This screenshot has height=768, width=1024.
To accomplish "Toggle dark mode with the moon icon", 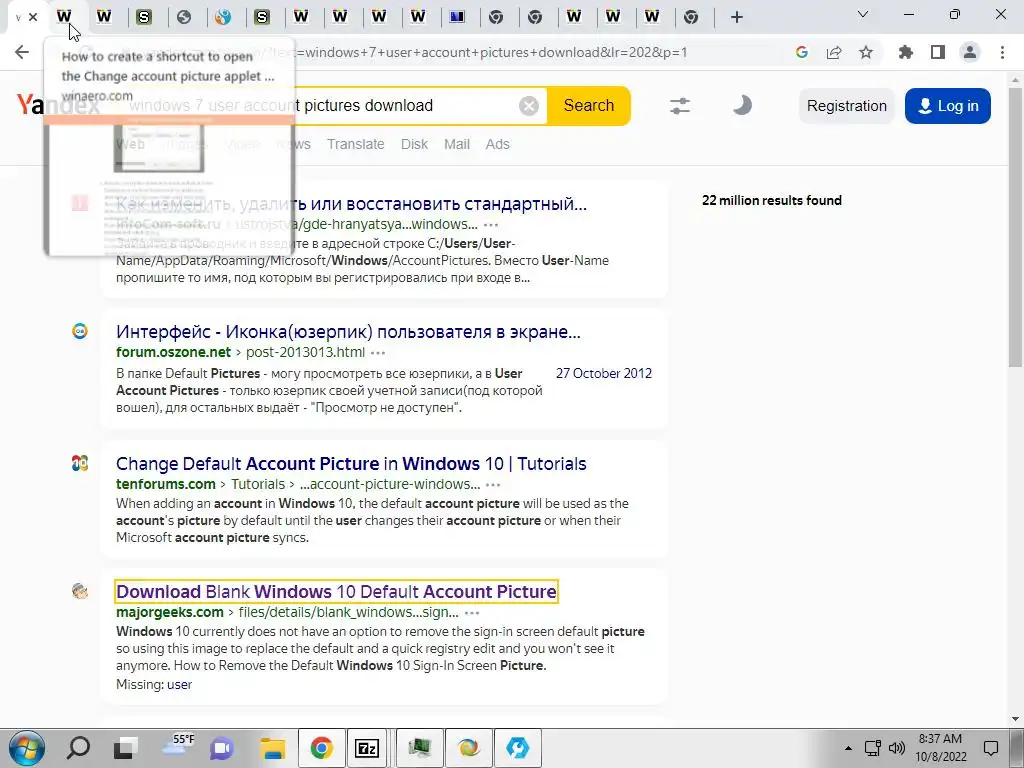I will click(741, 105).
